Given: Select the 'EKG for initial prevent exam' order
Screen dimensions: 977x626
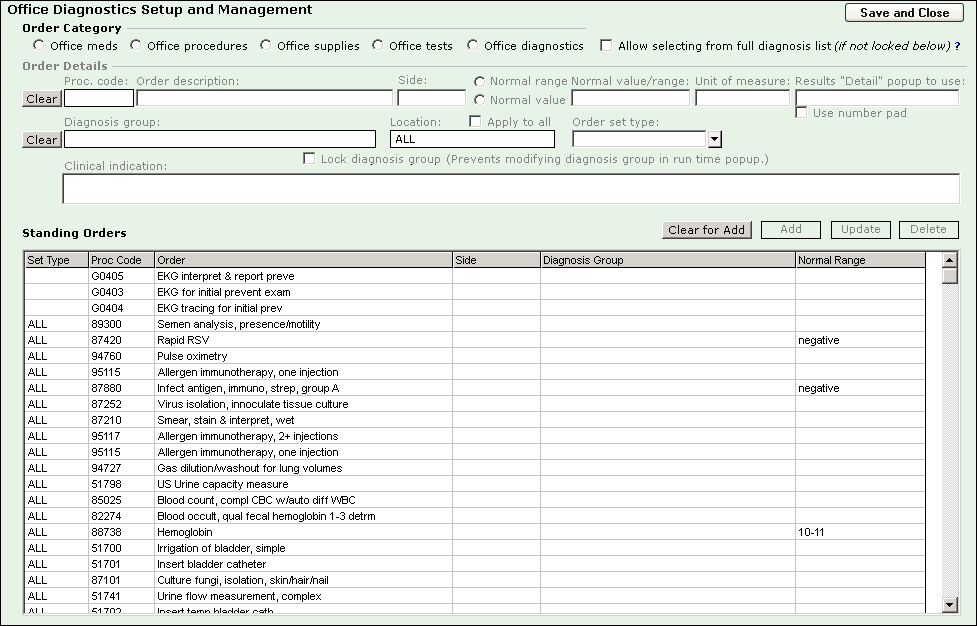Looking at the screenshot, I should pyautogui.click(x=475, y=292).
